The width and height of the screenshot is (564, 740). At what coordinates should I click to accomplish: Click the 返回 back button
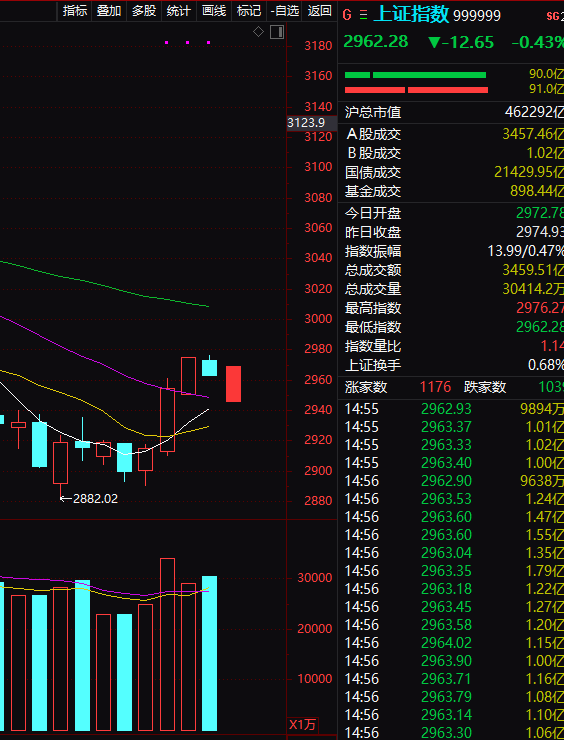320,10
